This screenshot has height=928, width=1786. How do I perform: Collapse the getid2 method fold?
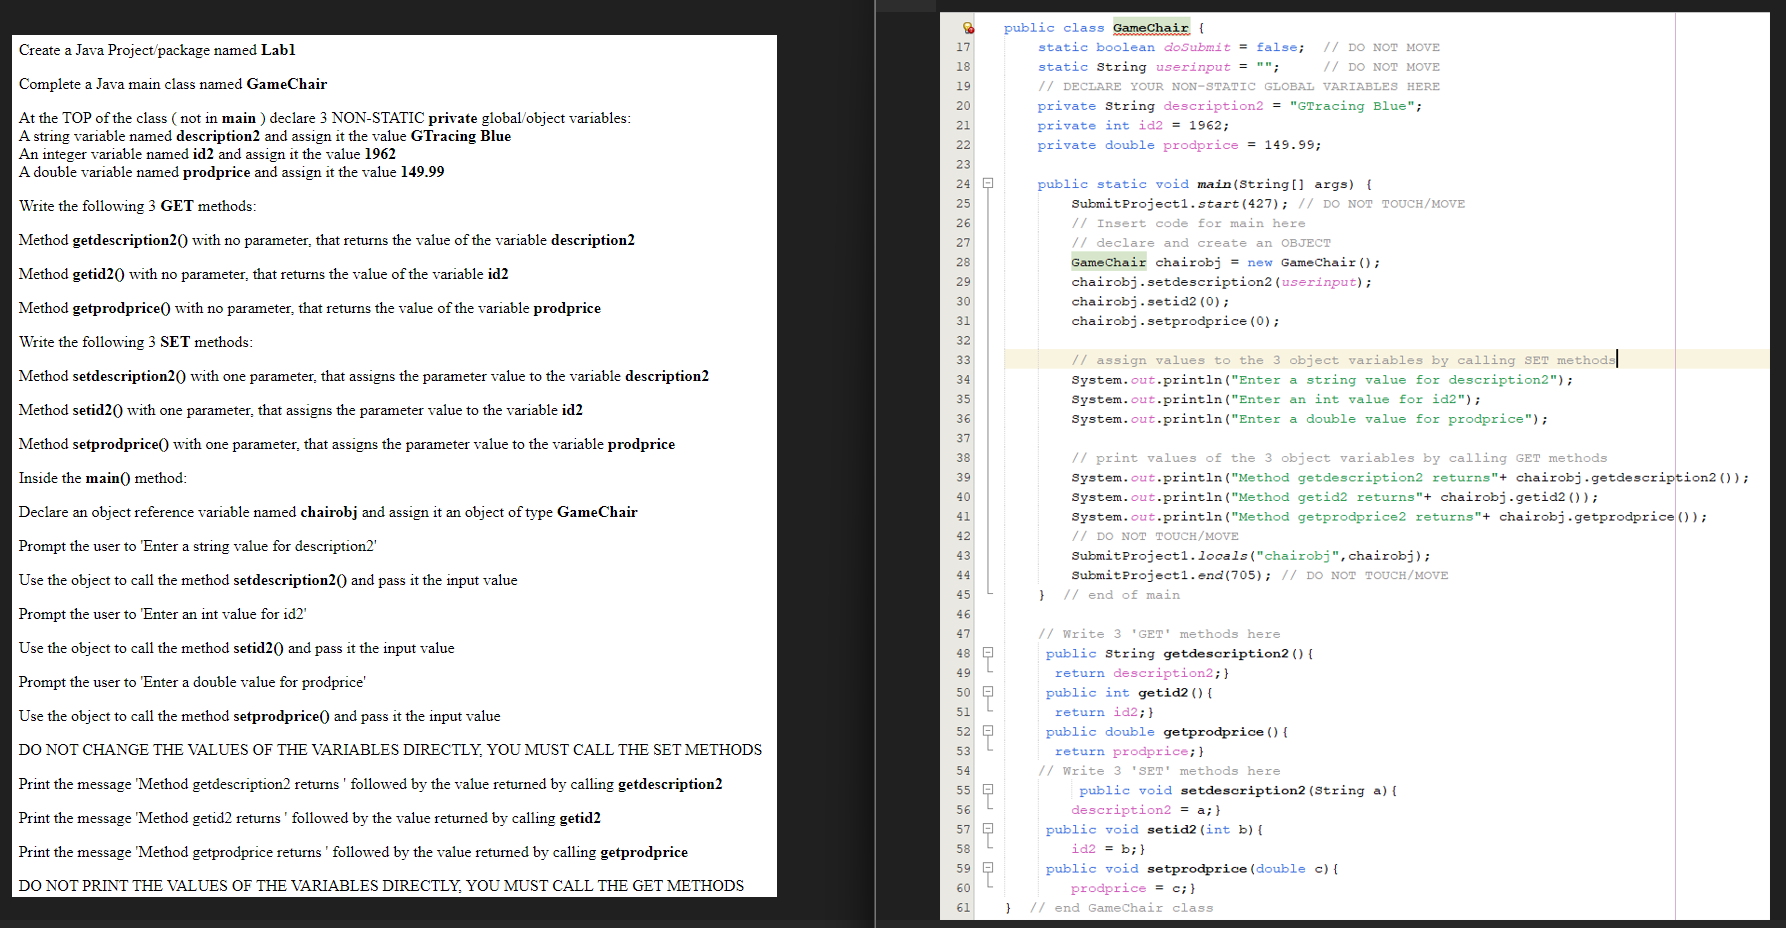click(x=986, y=691)
